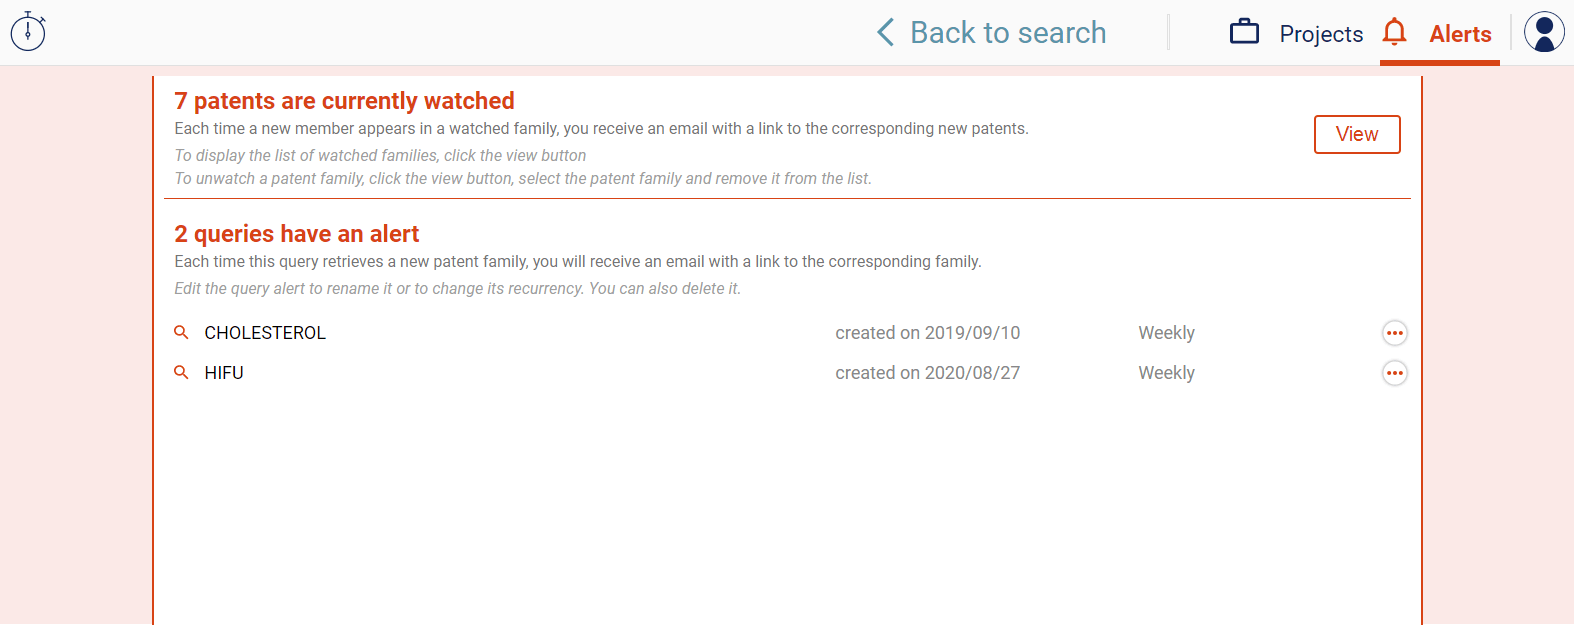Go to Back to search

click(x=1007, y=33)
